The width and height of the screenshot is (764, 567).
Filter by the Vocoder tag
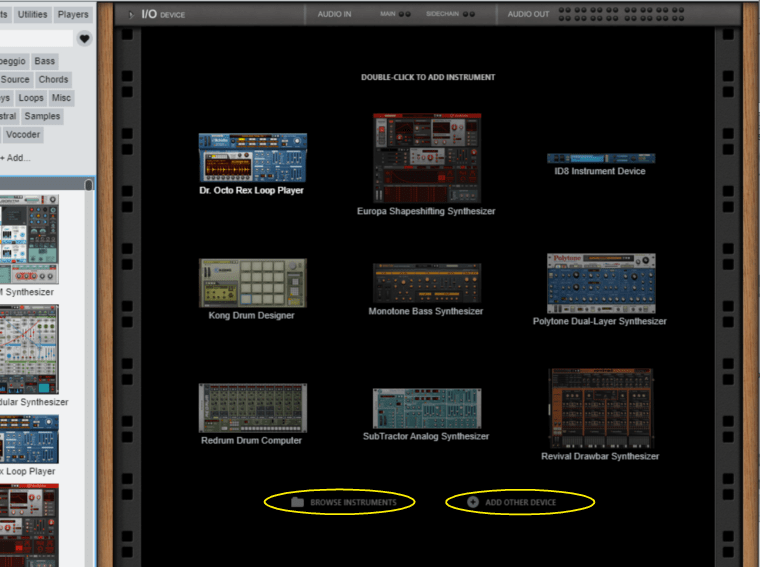(23, 134)
